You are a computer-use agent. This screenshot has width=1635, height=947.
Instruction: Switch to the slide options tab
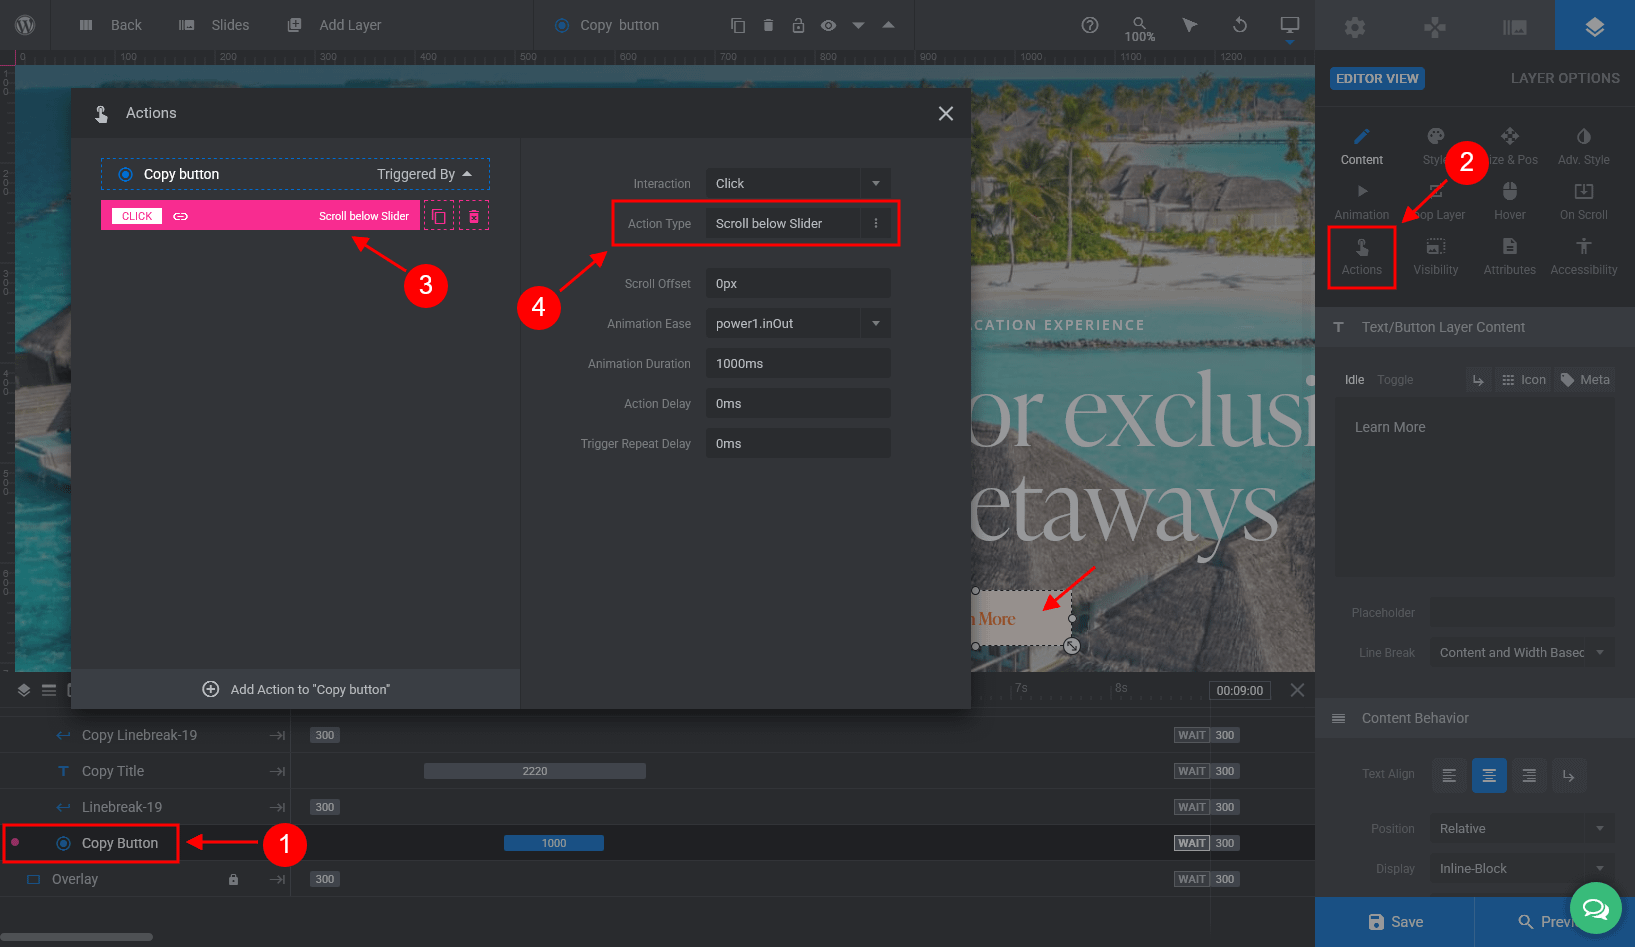(1515, 27)
